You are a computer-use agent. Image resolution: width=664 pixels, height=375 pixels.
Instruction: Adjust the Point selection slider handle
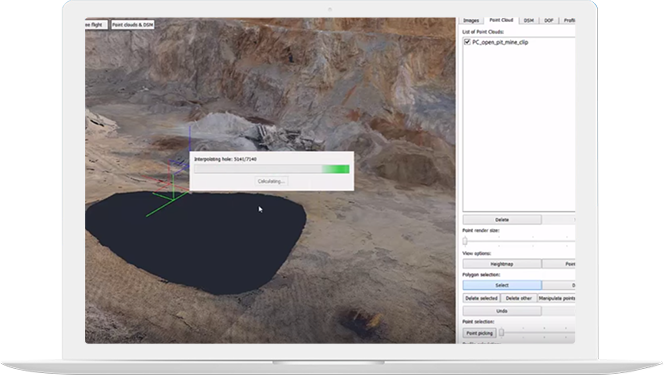pos(501,333)
